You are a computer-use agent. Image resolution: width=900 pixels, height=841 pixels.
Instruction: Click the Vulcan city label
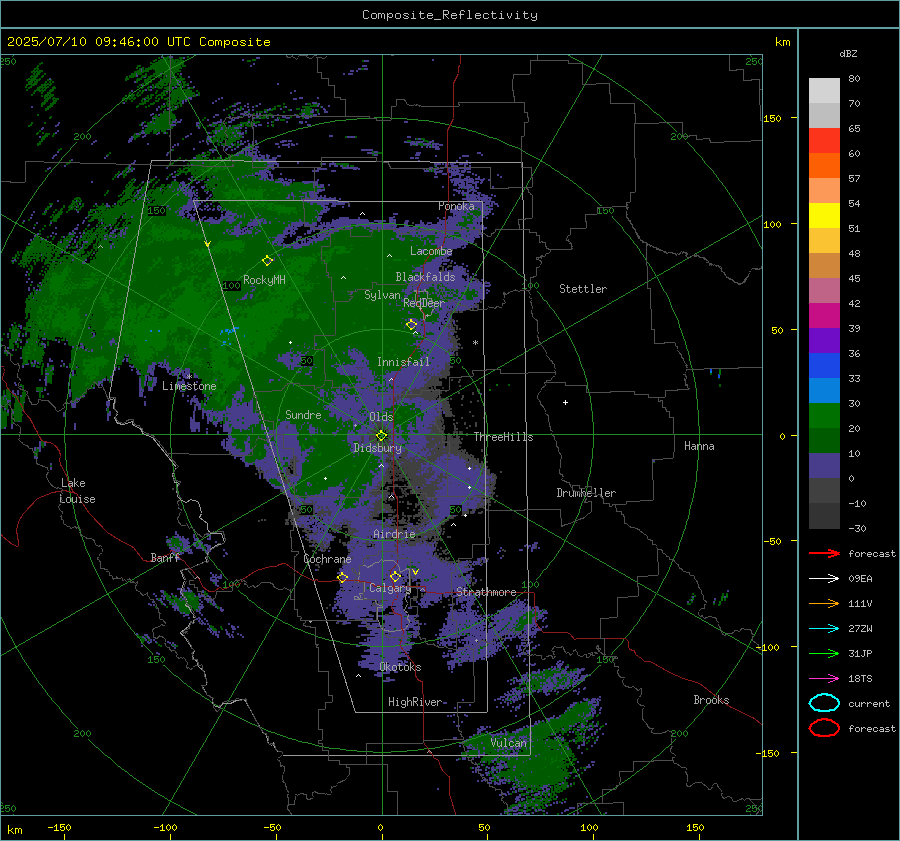(508, 743)
